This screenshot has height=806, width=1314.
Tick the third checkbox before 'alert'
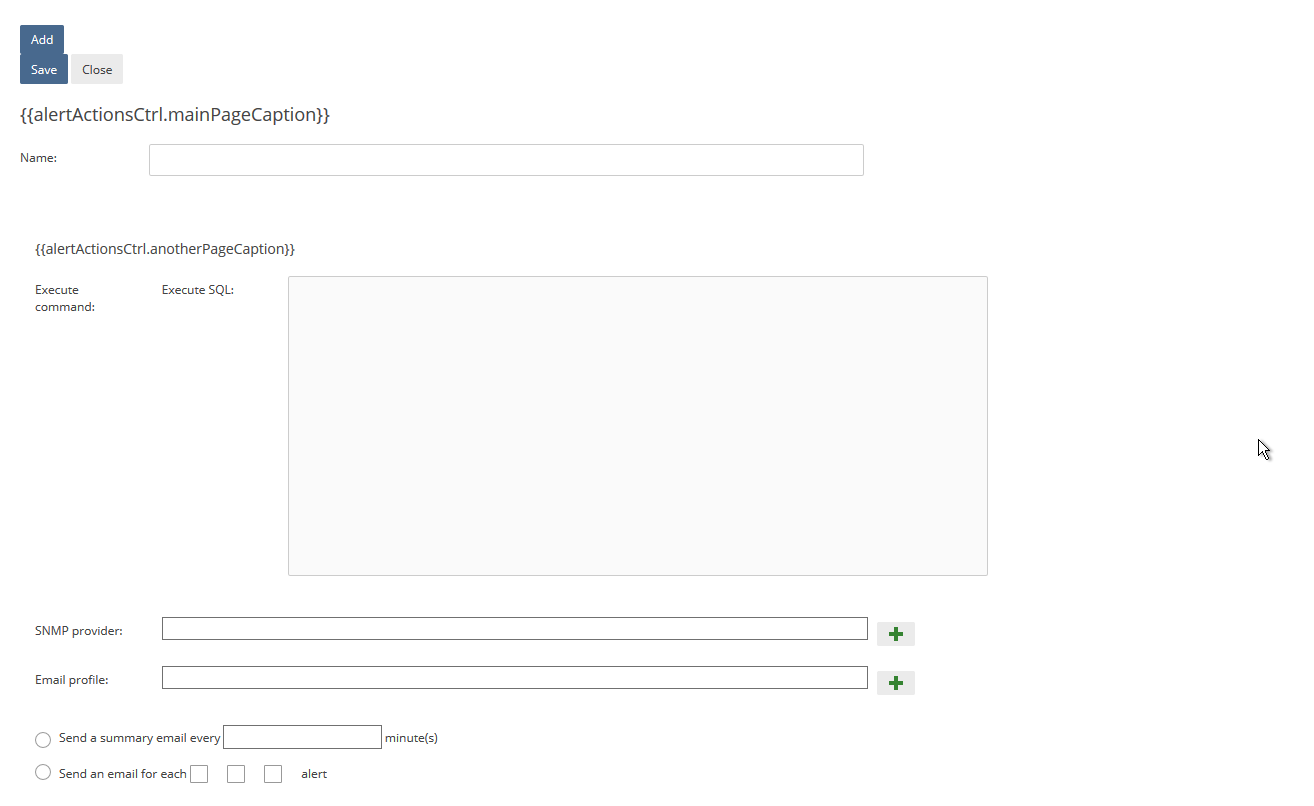point(273,774)
